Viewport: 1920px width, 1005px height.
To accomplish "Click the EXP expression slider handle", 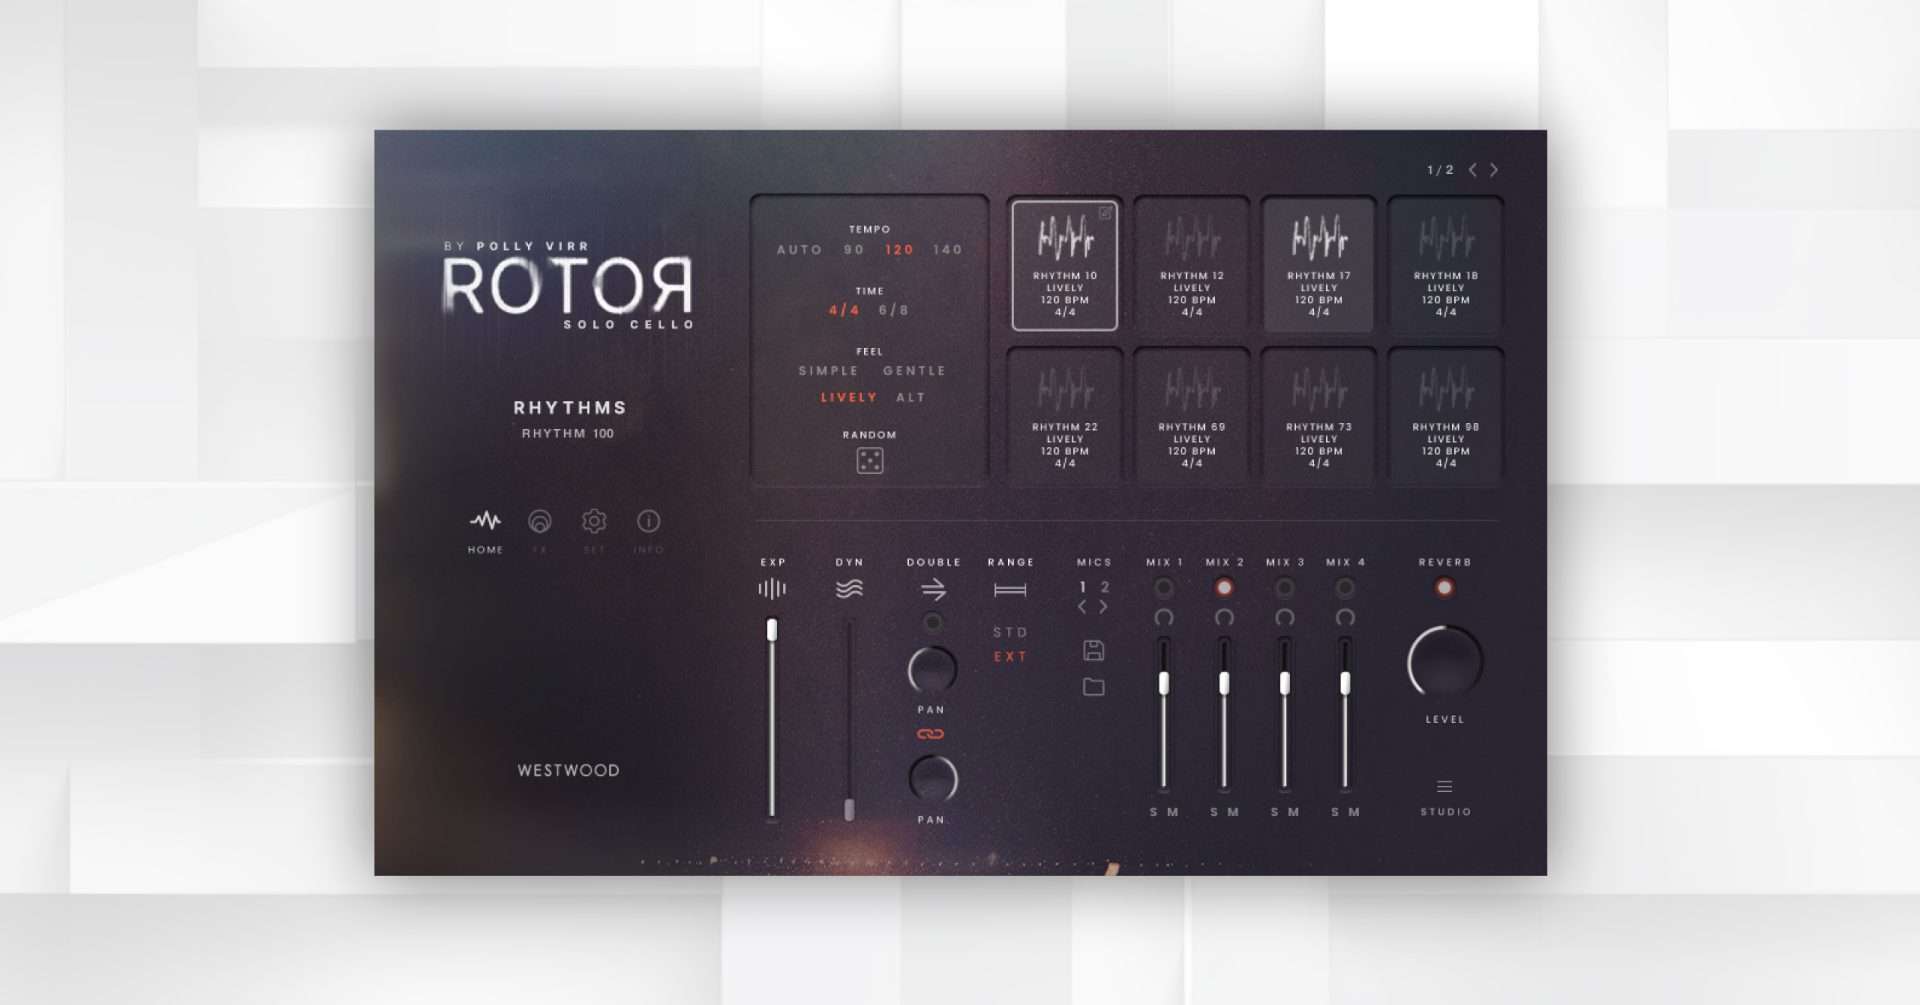I will (x=772, y=629).
